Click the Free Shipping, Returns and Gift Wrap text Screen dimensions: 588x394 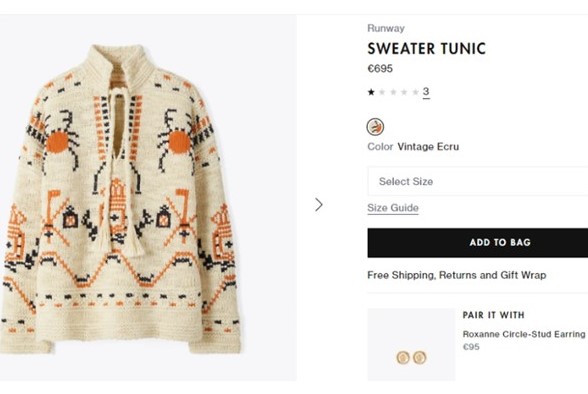point(456,275)
